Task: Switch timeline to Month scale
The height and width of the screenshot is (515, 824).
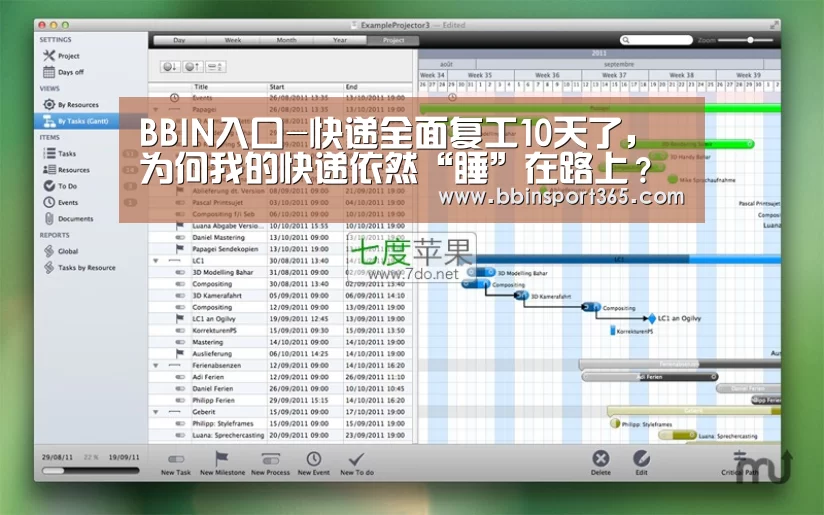Action: pyautogui.click(x=286, y=40)
